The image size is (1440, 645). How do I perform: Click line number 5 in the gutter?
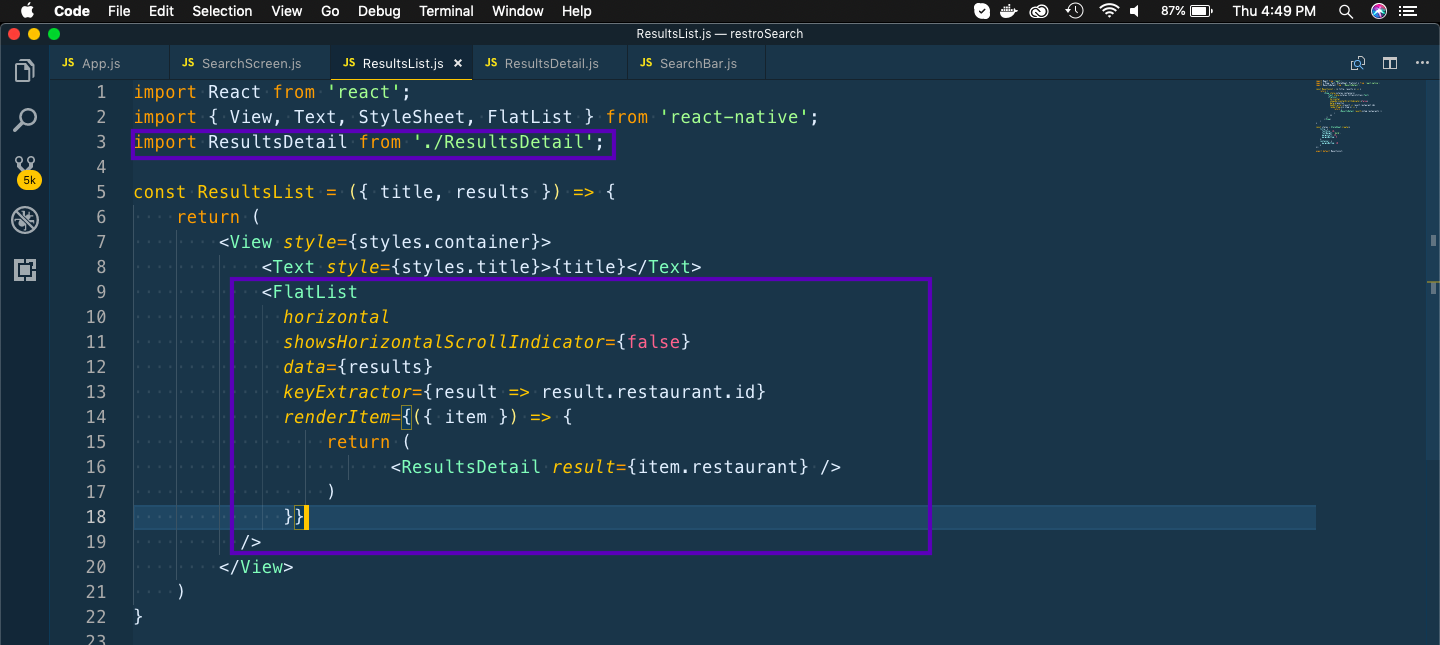pos(101,192)
